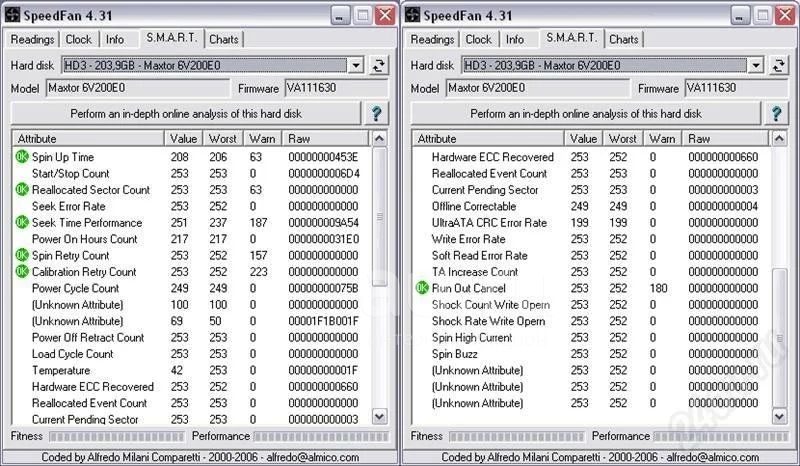Click the Raw column header in right window
The image size is (800, 466).
[x=724, y=138]
